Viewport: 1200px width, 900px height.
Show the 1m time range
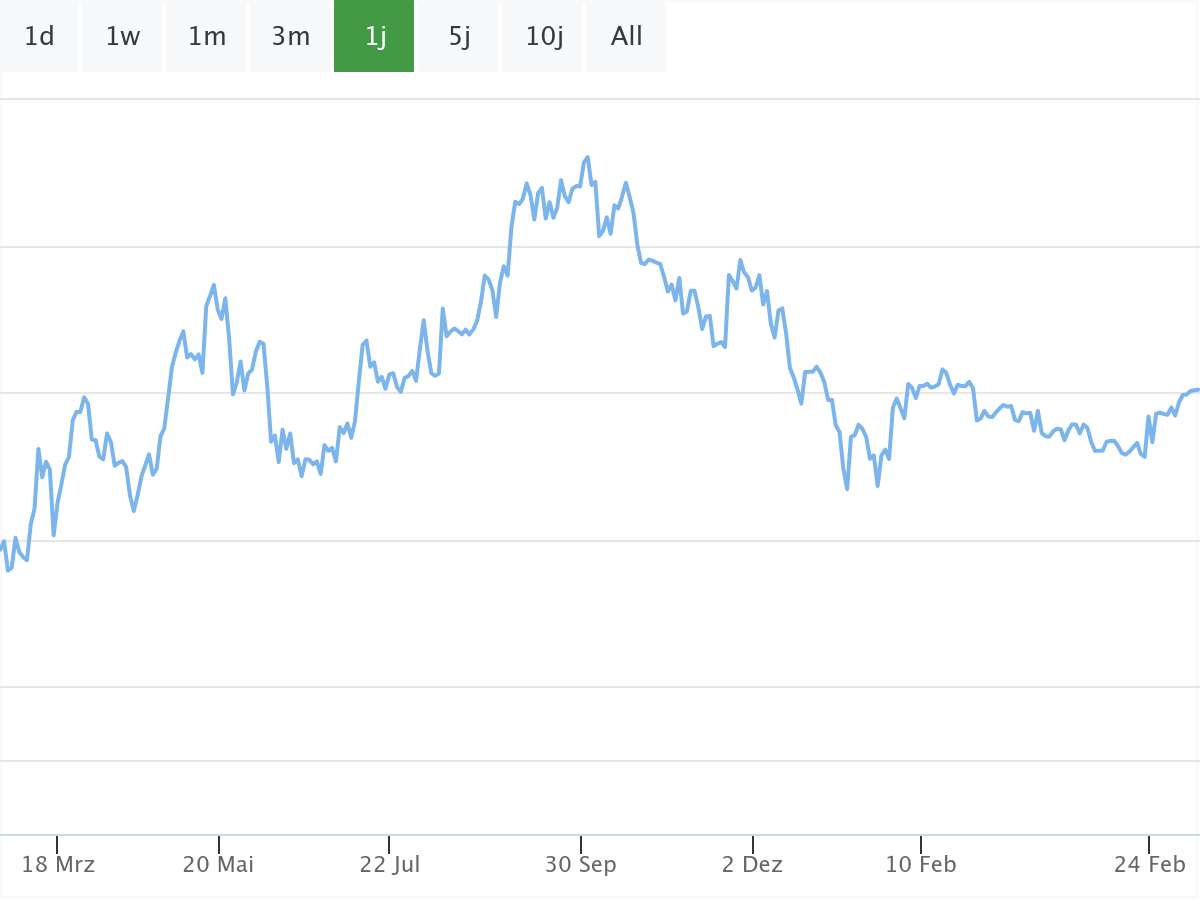tap(207, 37)
